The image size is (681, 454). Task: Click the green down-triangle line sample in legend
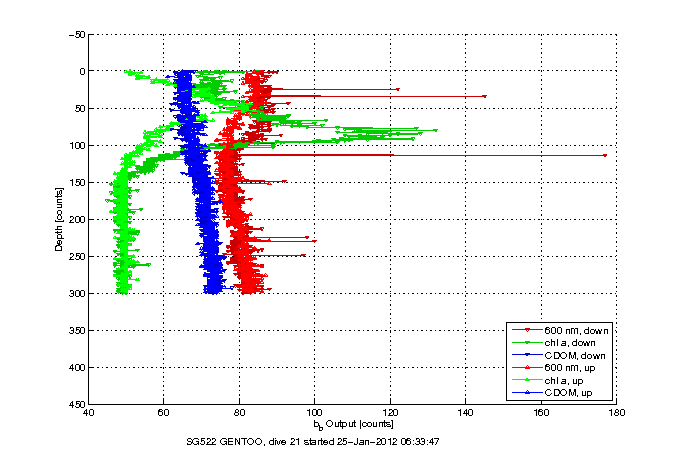(527, 343)
